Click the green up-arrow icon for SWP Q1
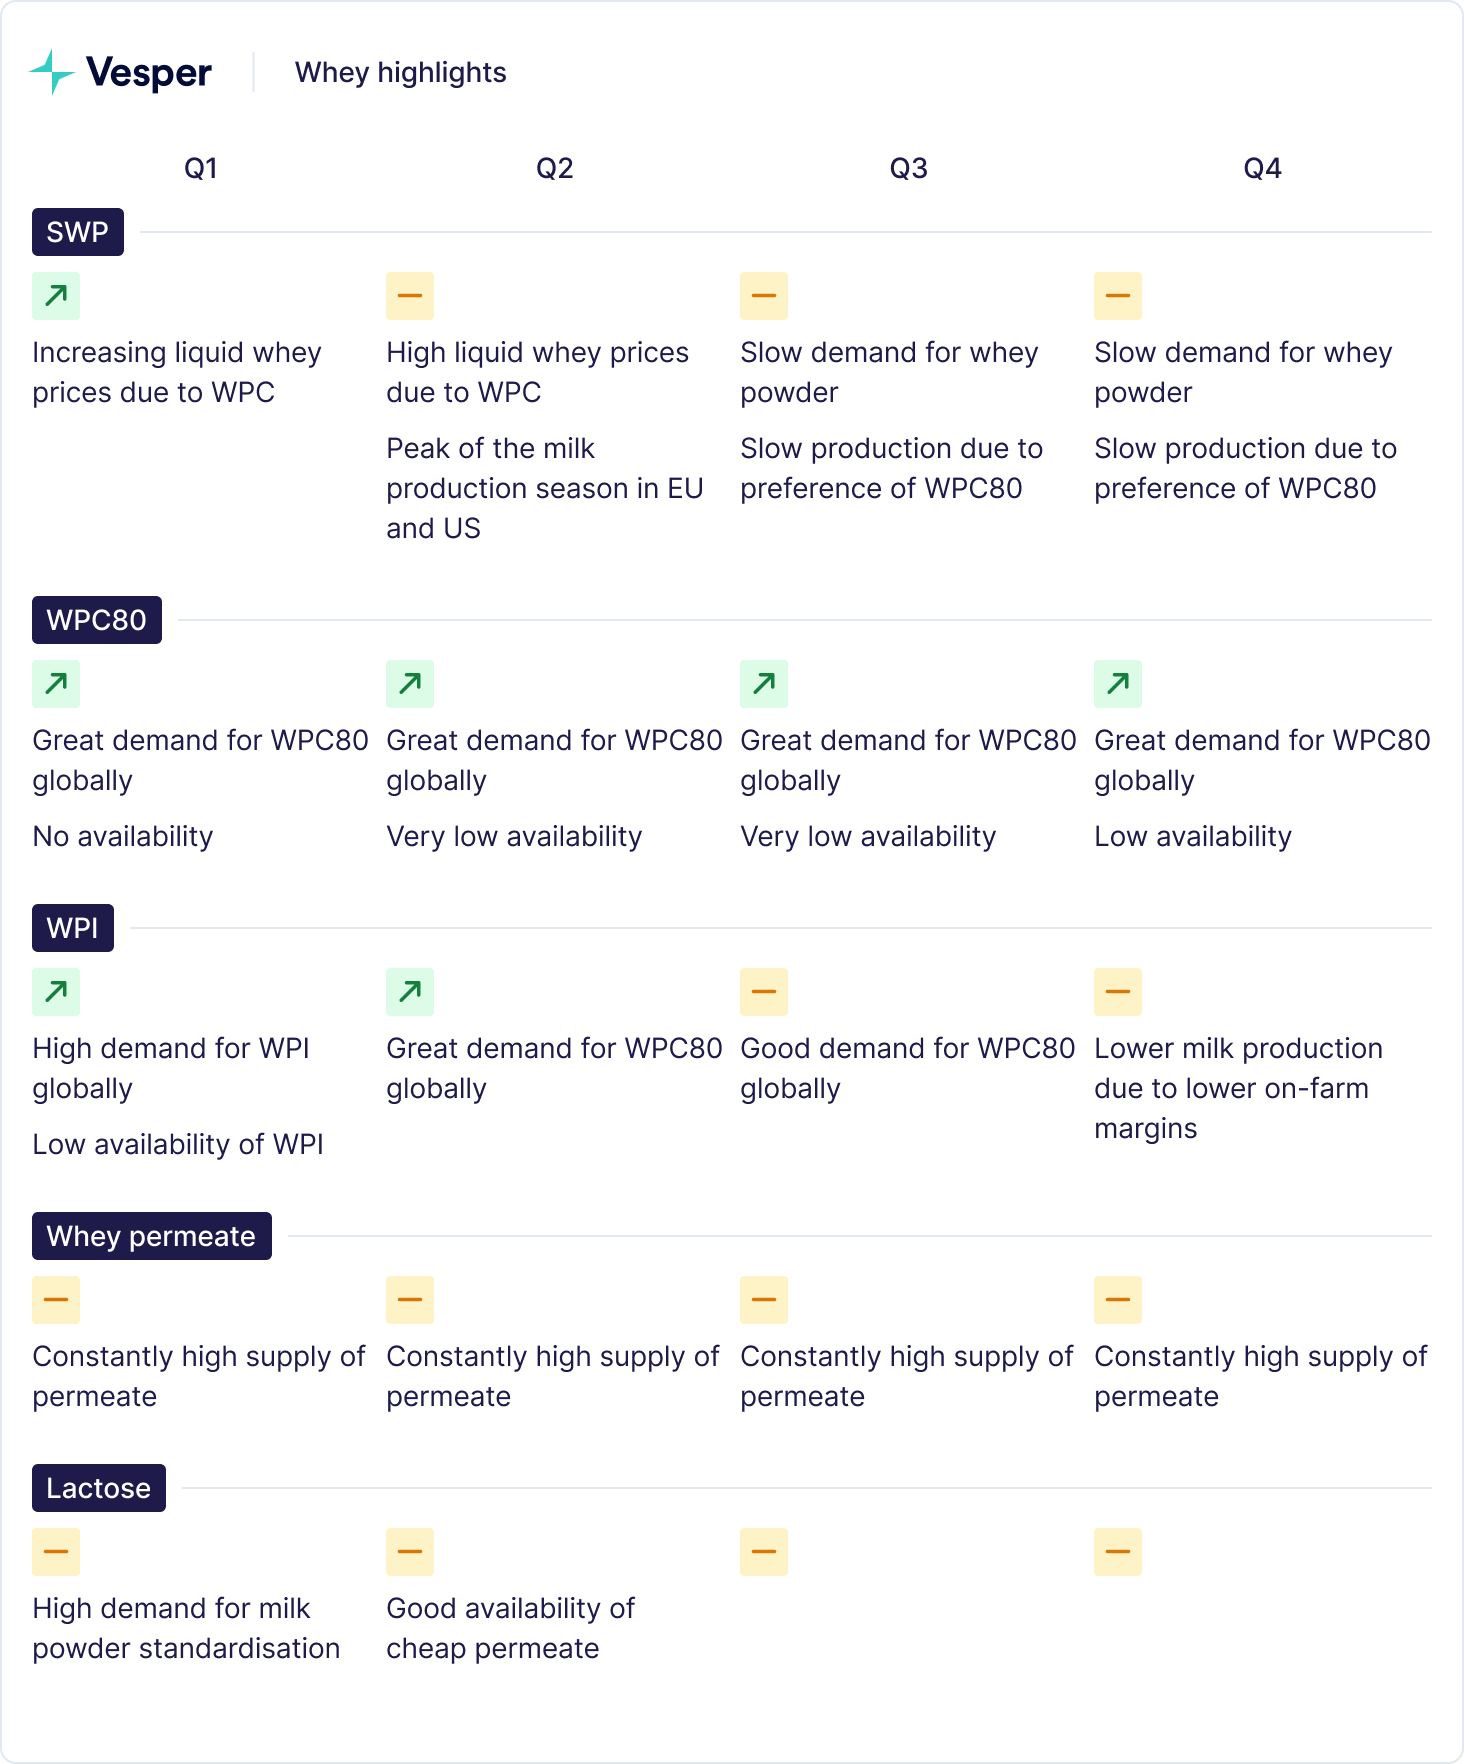Viewport: 1464px width, 1764px height. click(x=56, y=296)
